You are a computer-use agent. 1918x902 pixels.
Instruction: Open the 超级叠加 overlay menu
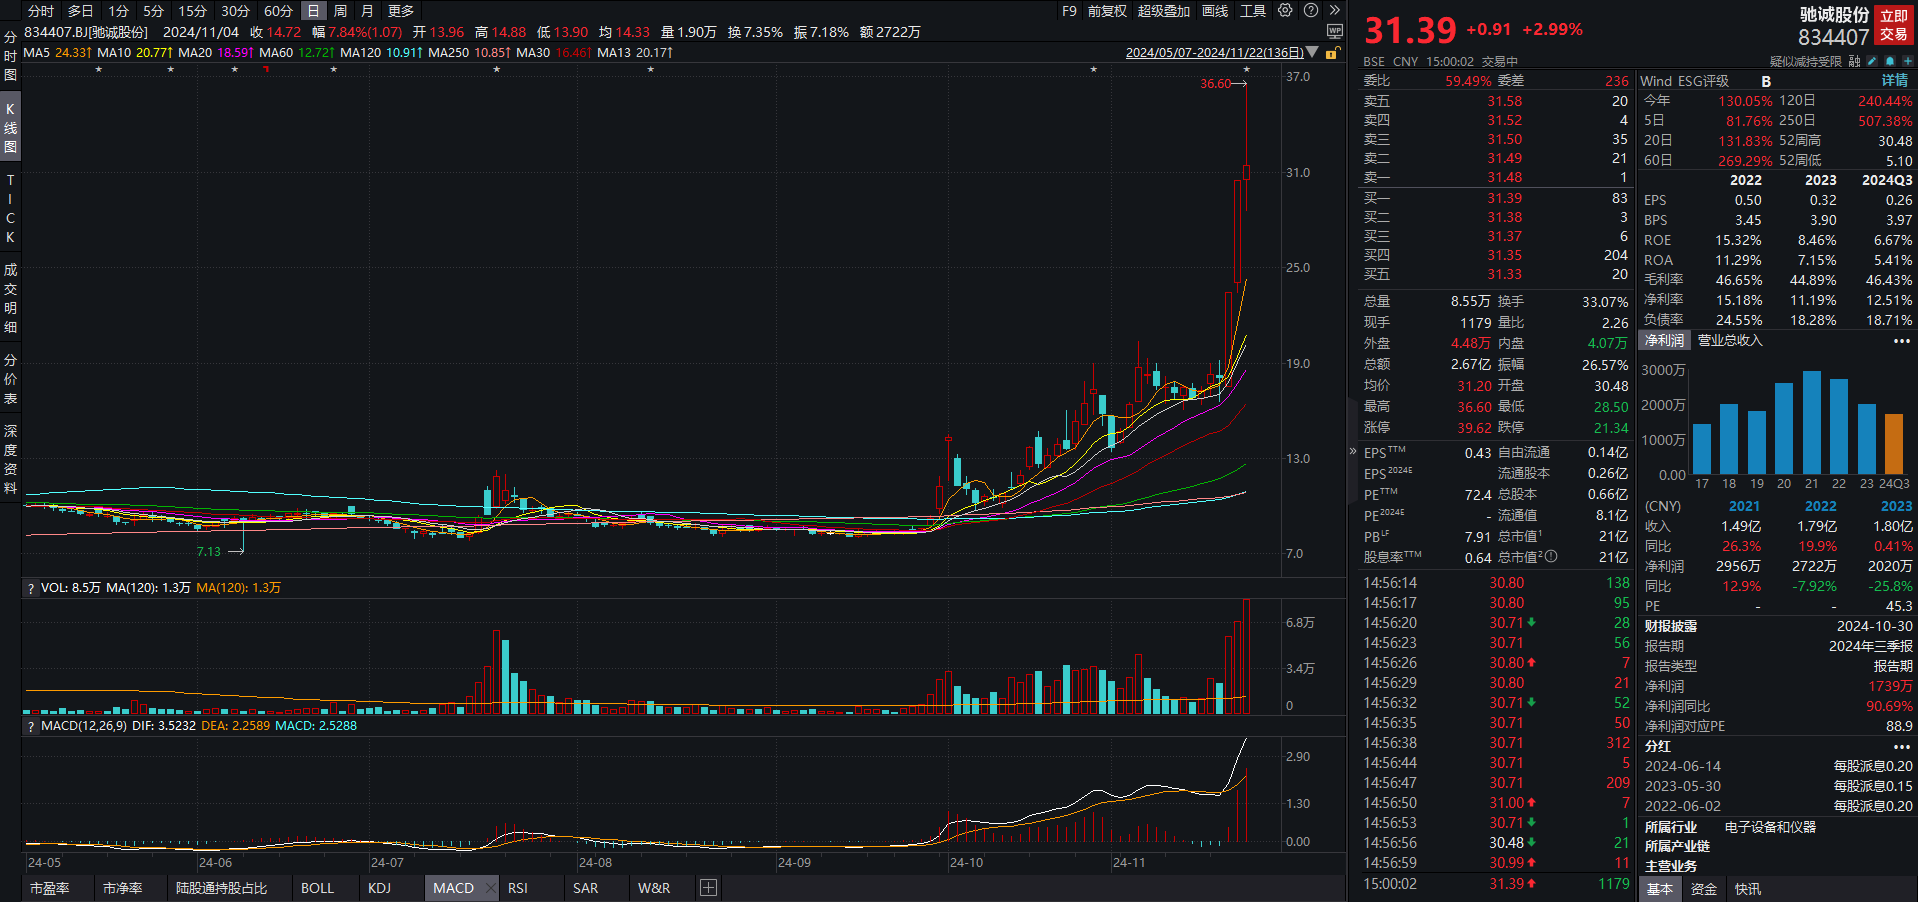1164,11
